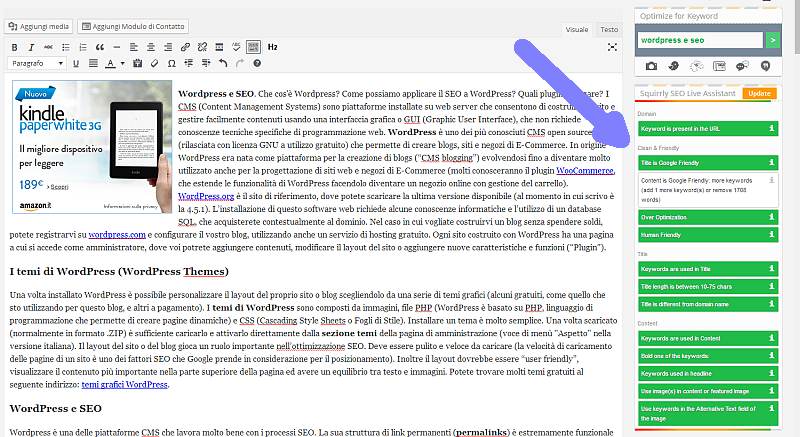Switch to the Testo editor tab

(609, 30)
